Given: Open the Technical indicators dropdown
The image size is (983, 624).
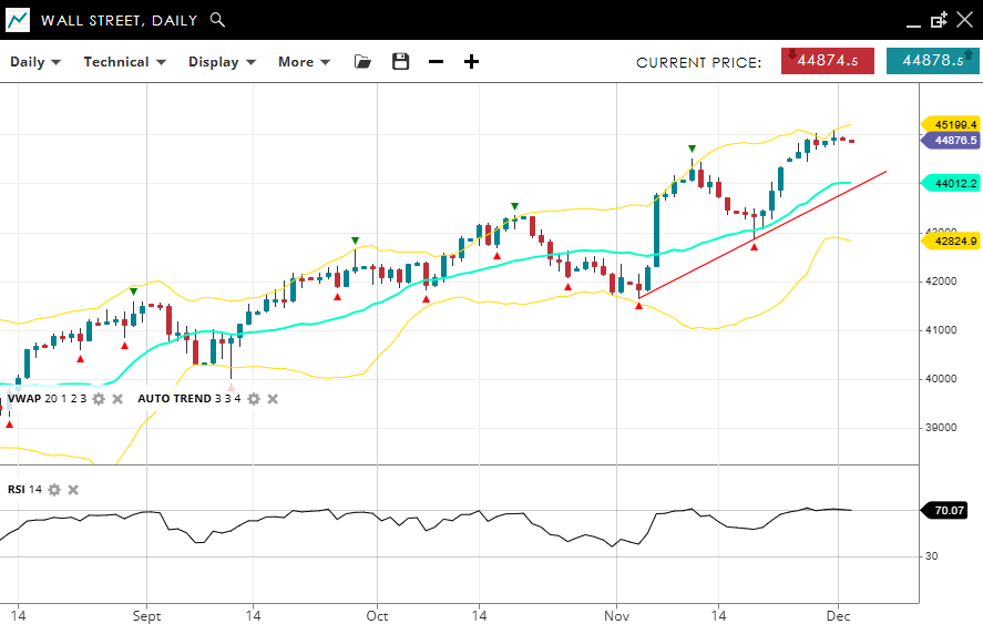Looking at the screenshot, I should pyautogui.click(x=124, y=62).
